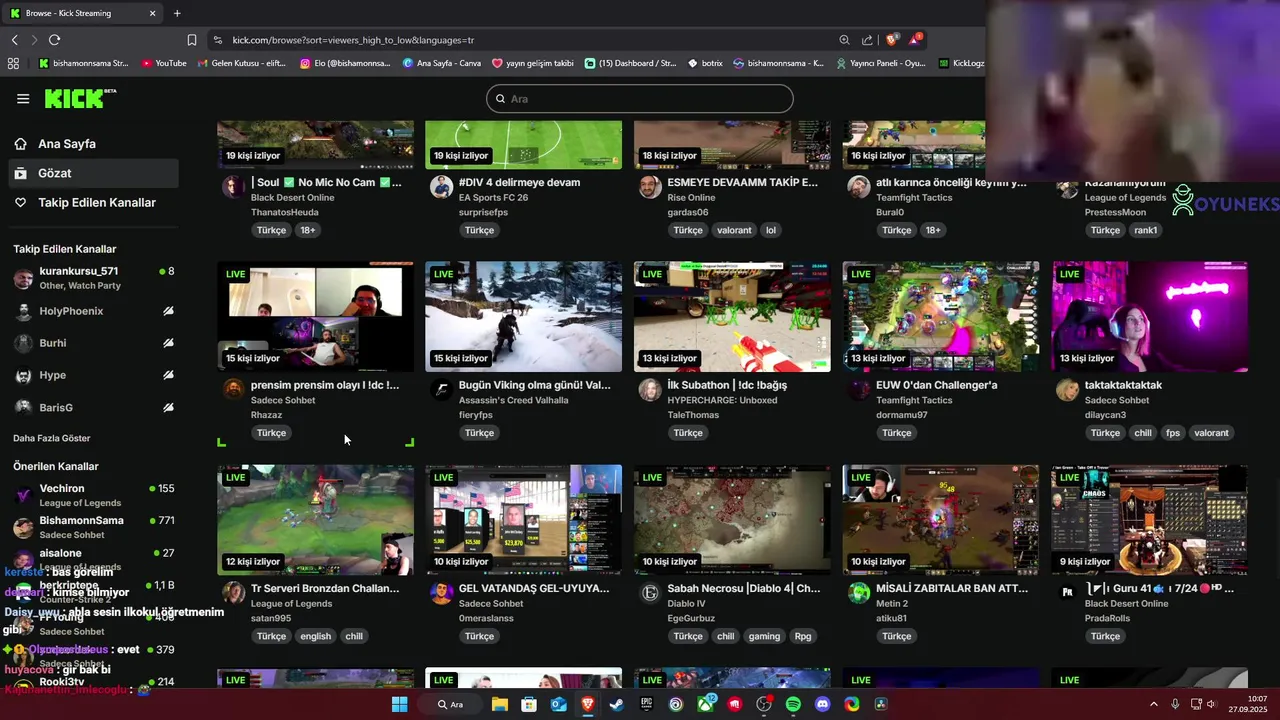Click the valorant tag under gardas06
Screen dimensions: 1280x720
(x=734, y=230)
